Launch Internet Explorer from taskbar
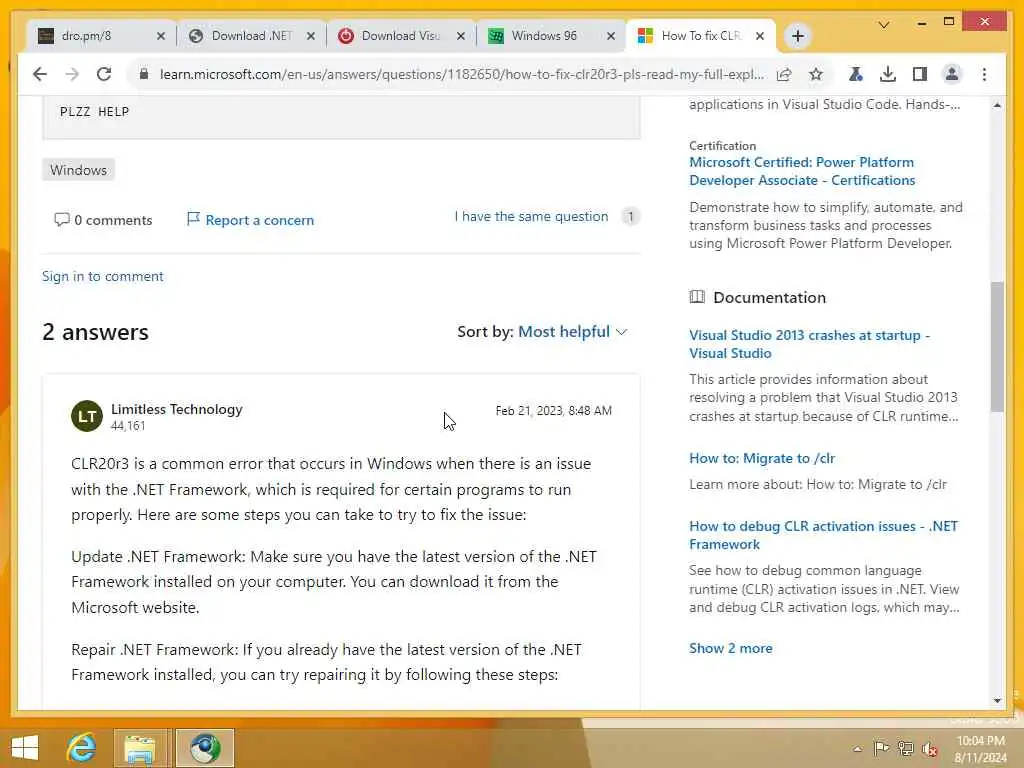This screenshot has height=768, width=1024. pyautogui.click(x=82, y=748)
